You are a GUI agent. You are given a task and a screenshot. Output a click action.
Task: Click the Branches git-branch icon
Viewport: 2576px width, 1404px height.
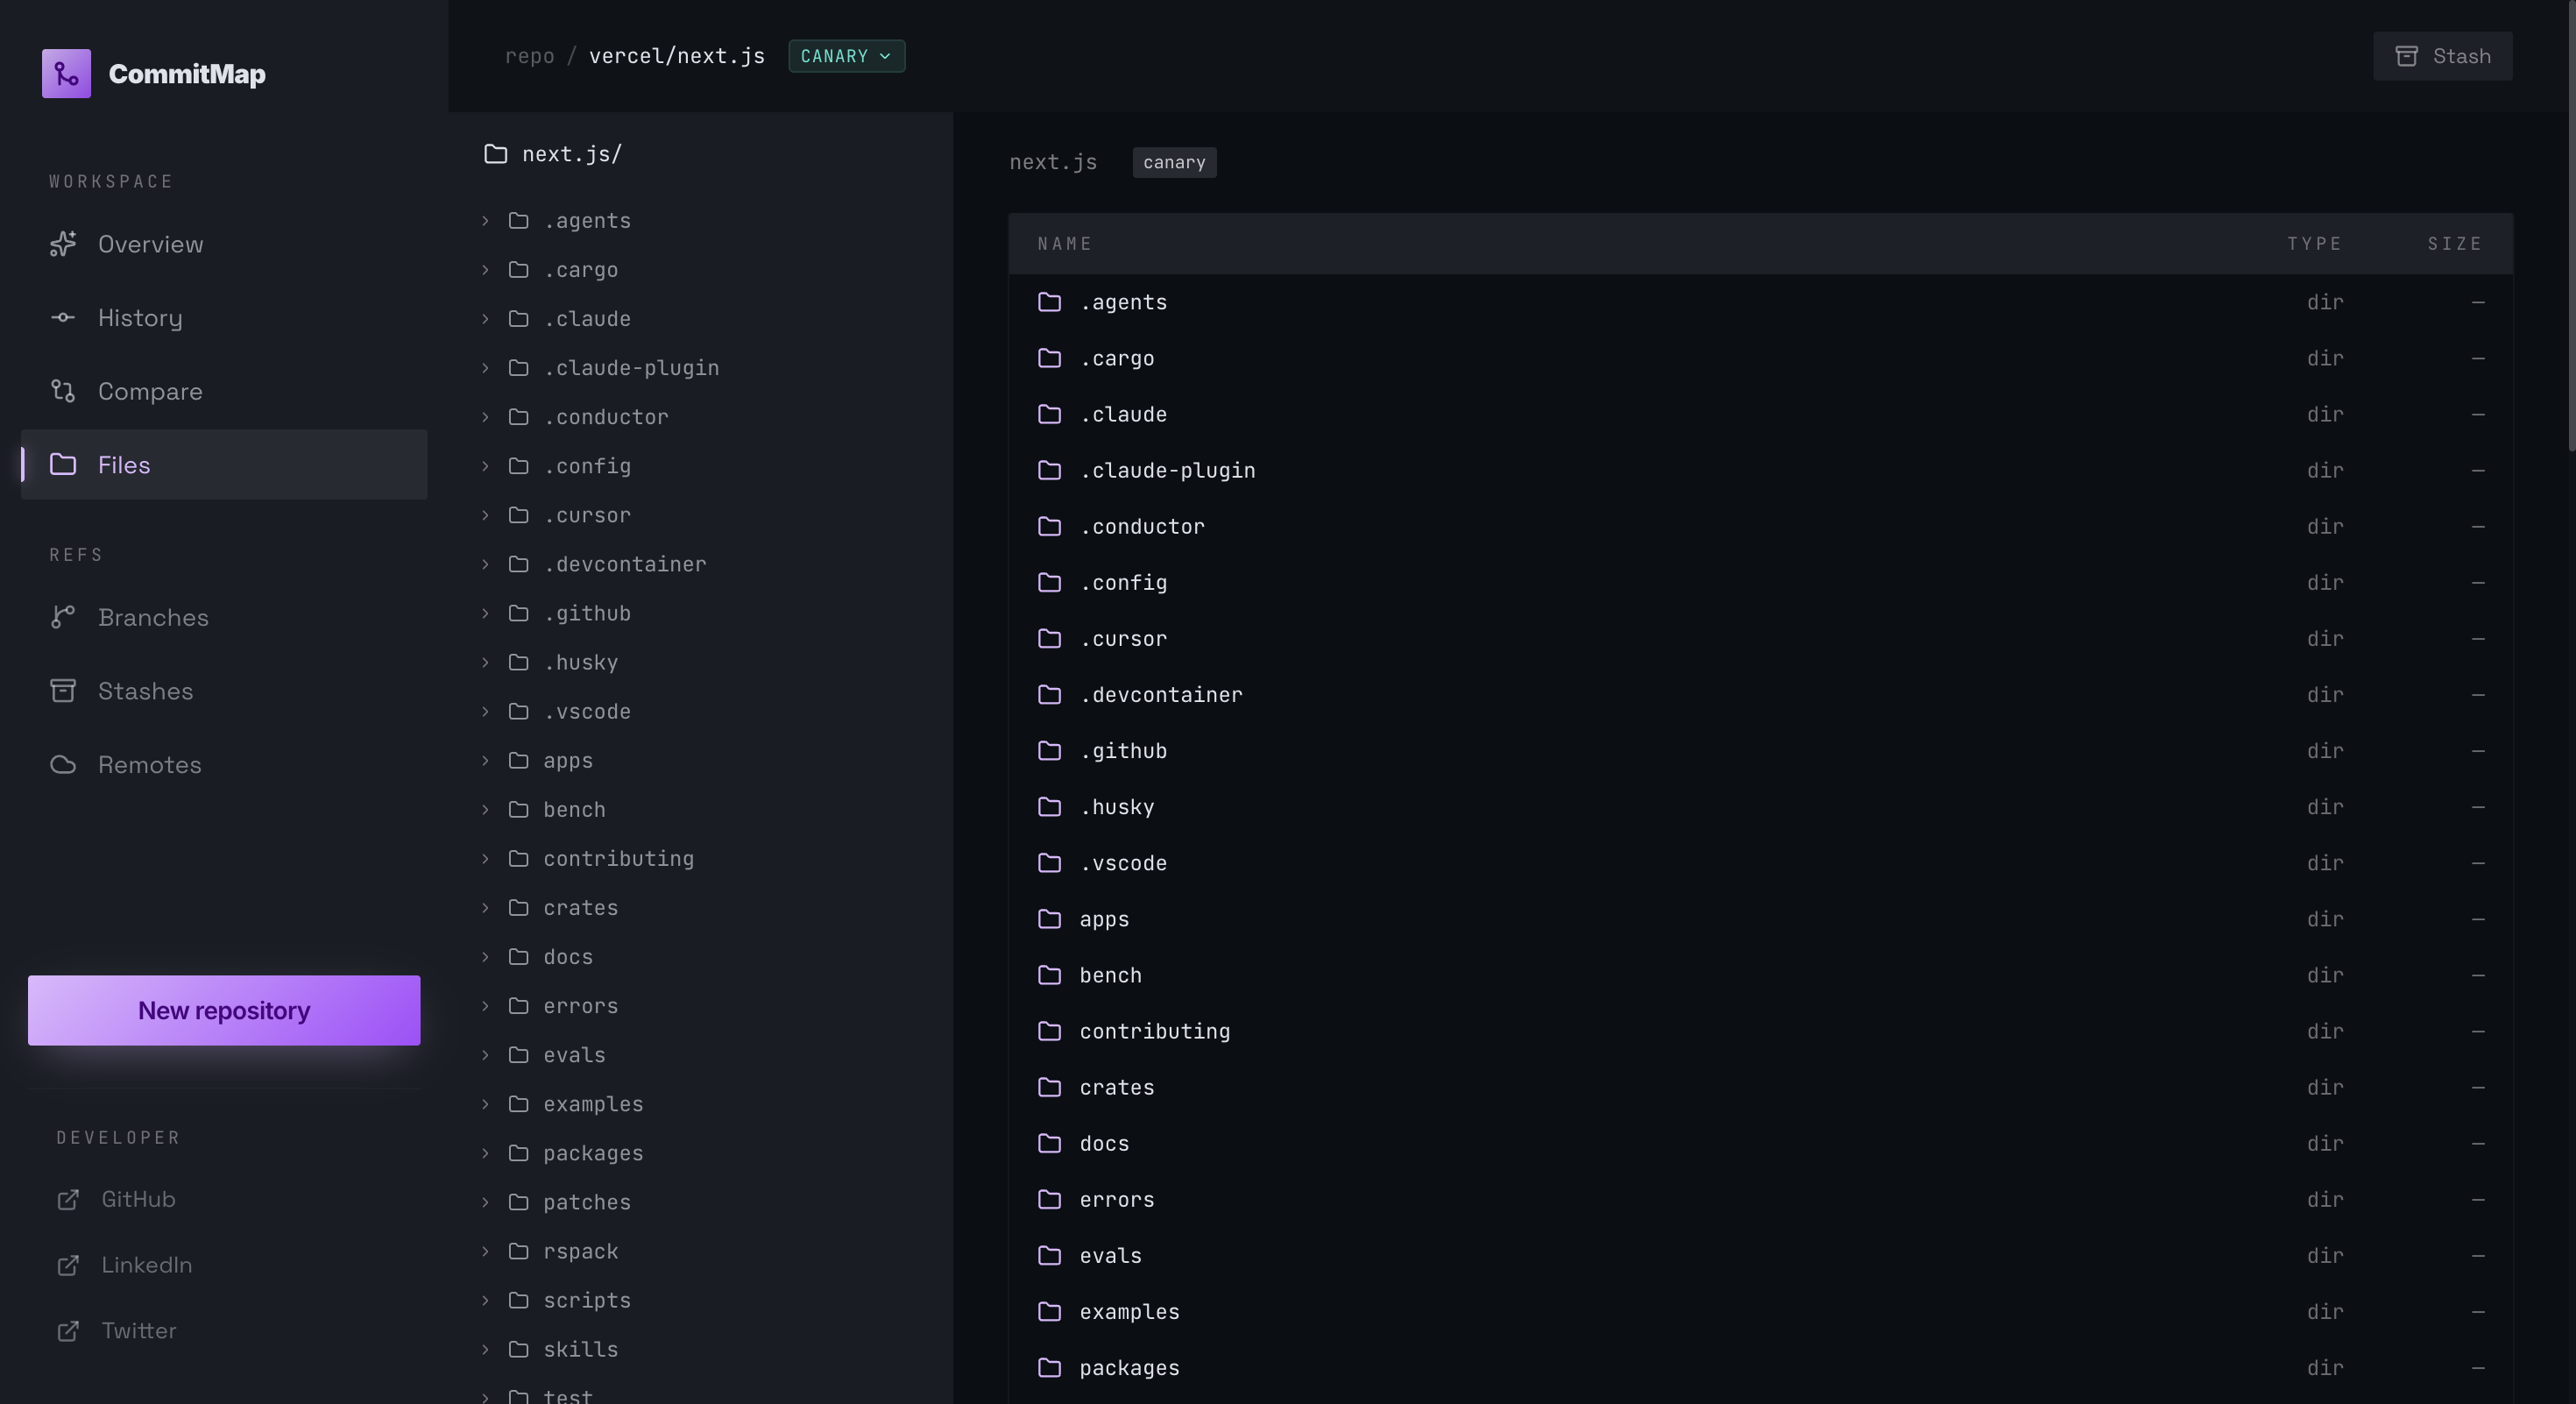63,617
